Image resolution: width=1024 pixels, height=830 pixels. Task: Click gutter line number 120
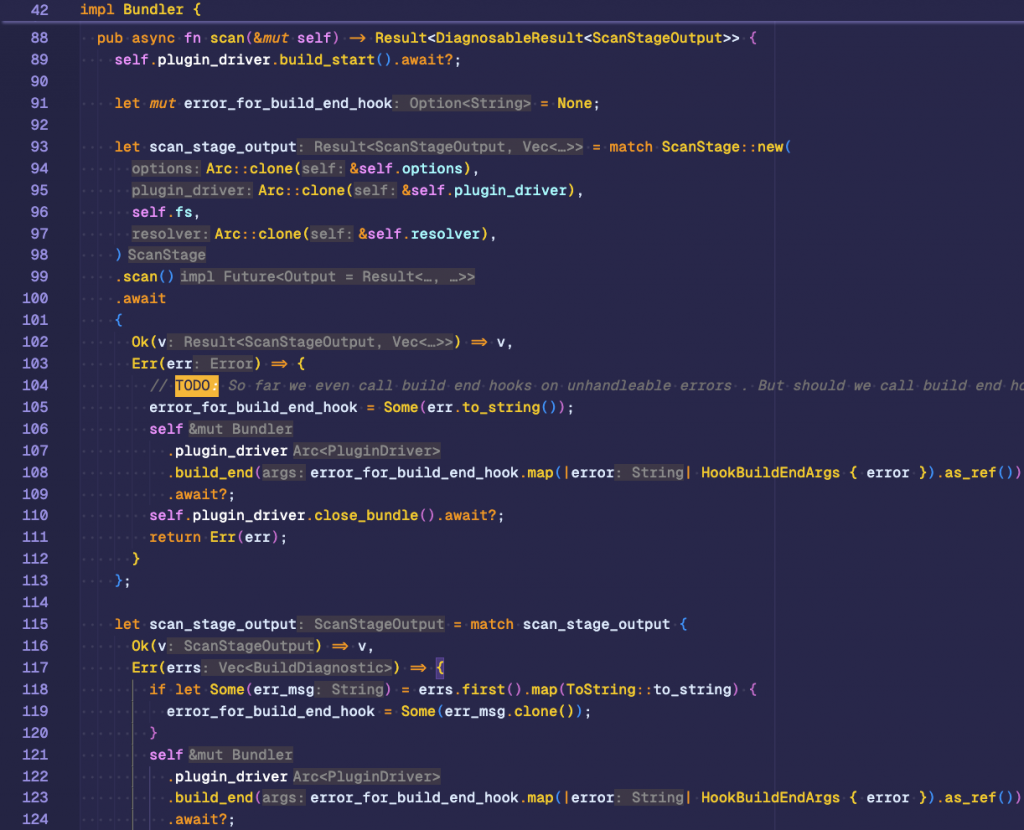coord(35,733)
